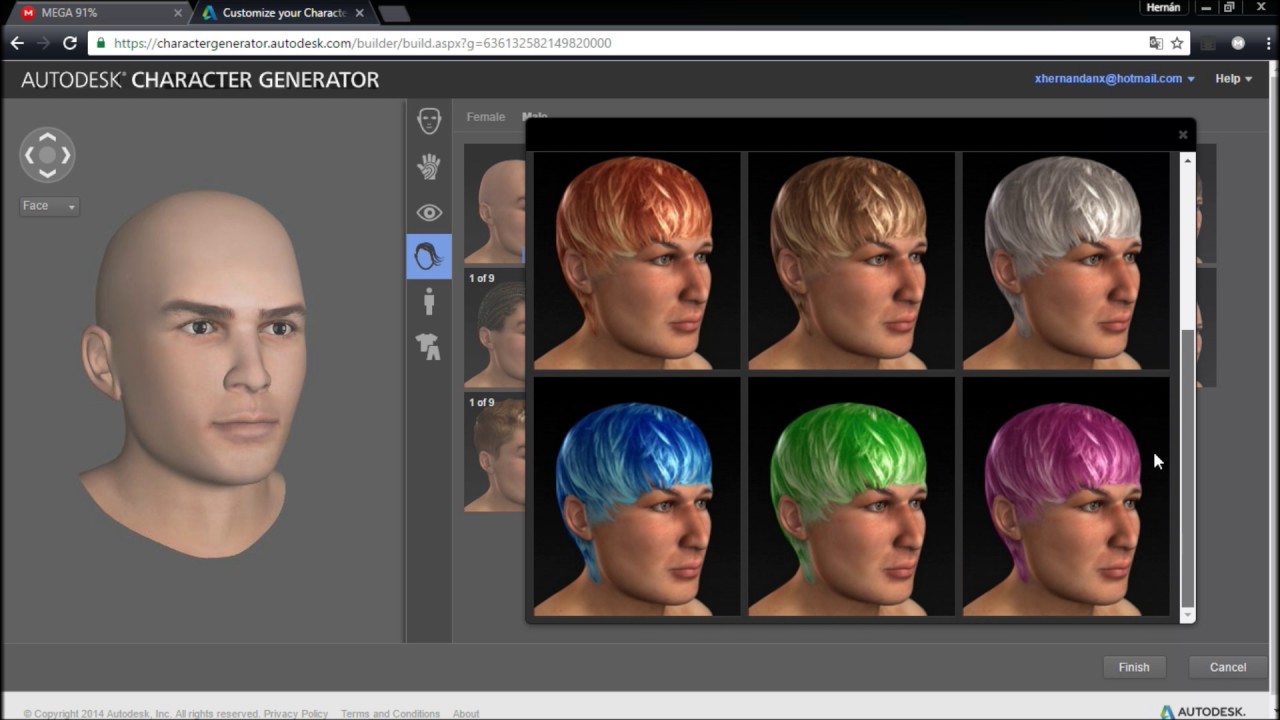Open the About link
This screenshot has width=1280, height=720.
click(x=466, y=714)
